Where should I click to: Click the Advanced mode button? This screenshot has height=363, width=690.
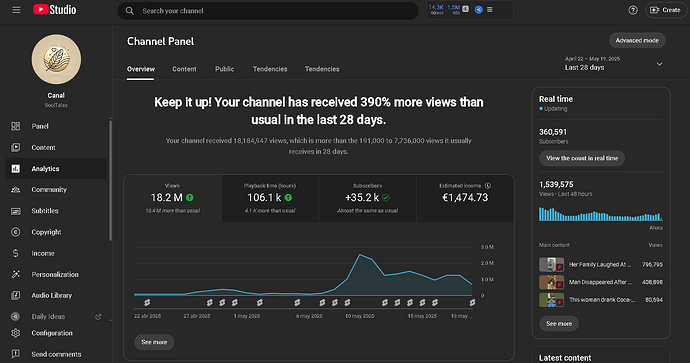click(637, 40)
